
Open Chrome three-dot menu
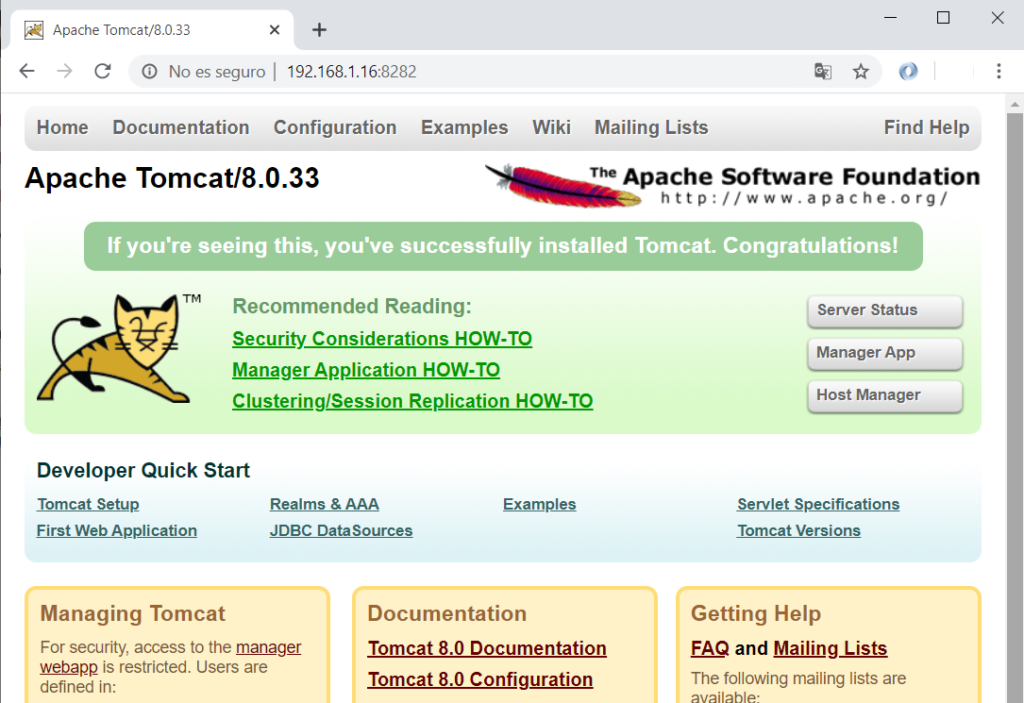999,71
